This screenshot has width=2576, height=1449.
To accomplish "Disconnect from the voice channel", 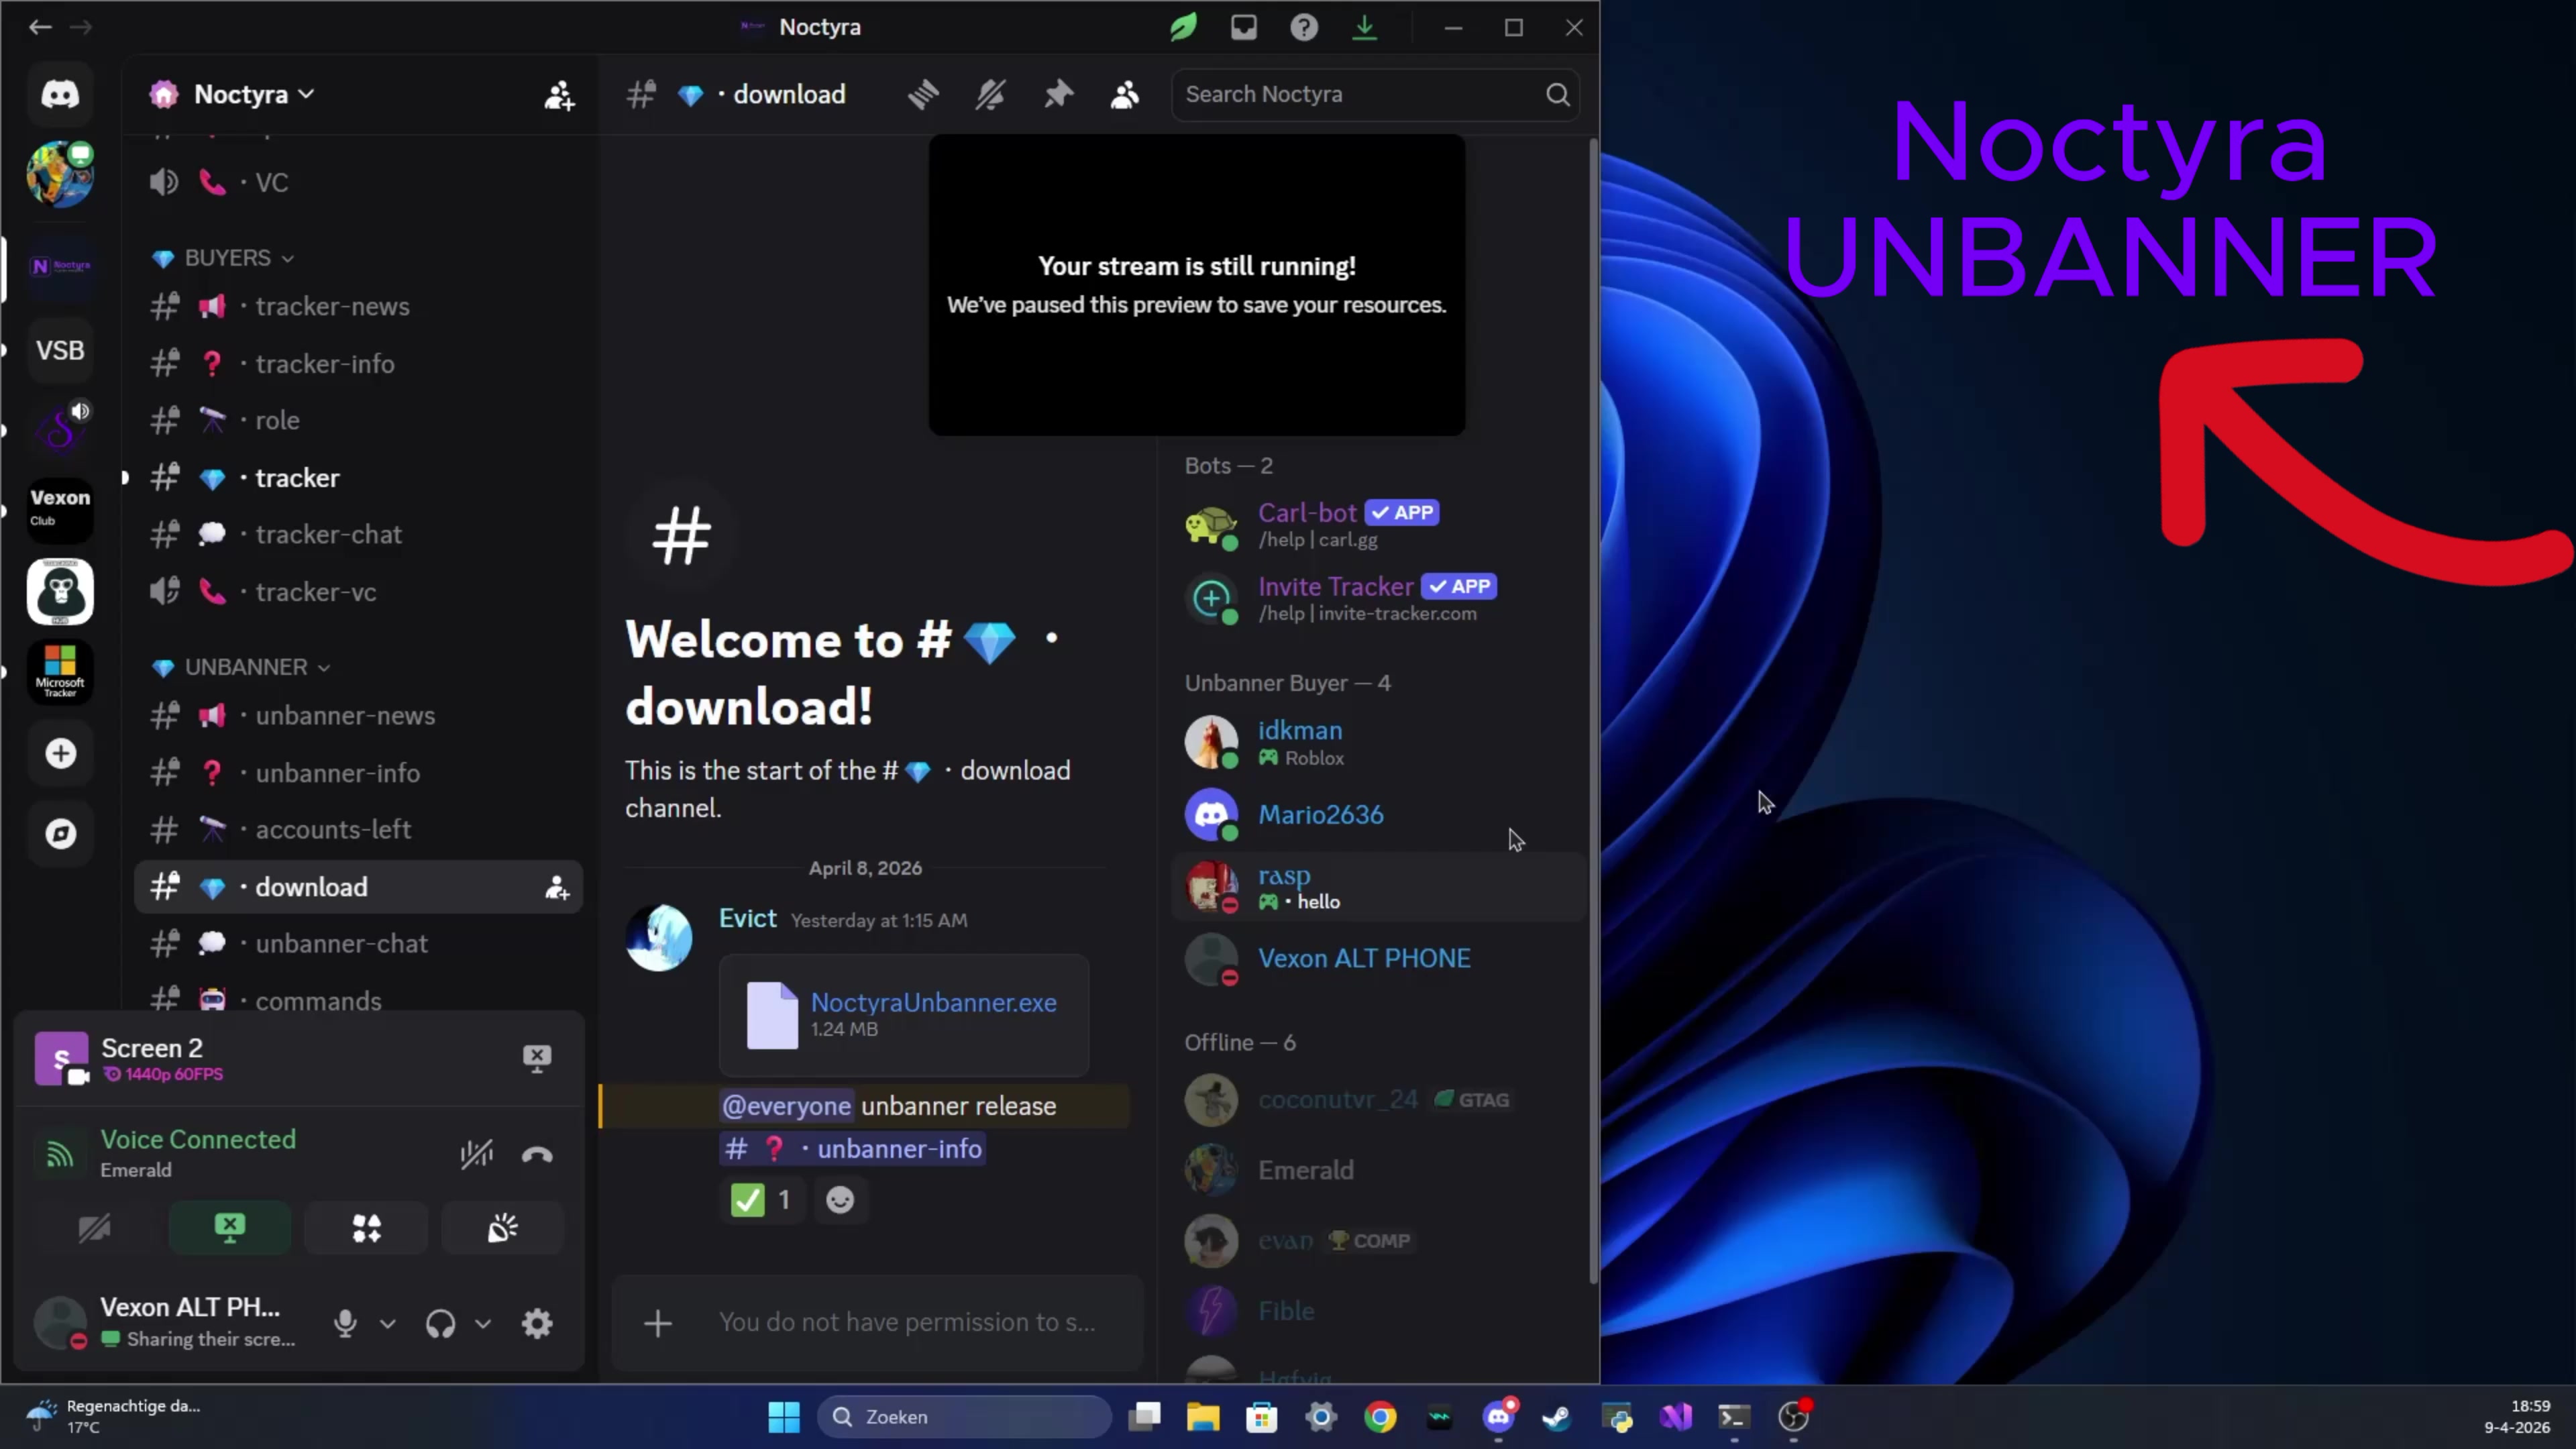I will point(537,1155).
